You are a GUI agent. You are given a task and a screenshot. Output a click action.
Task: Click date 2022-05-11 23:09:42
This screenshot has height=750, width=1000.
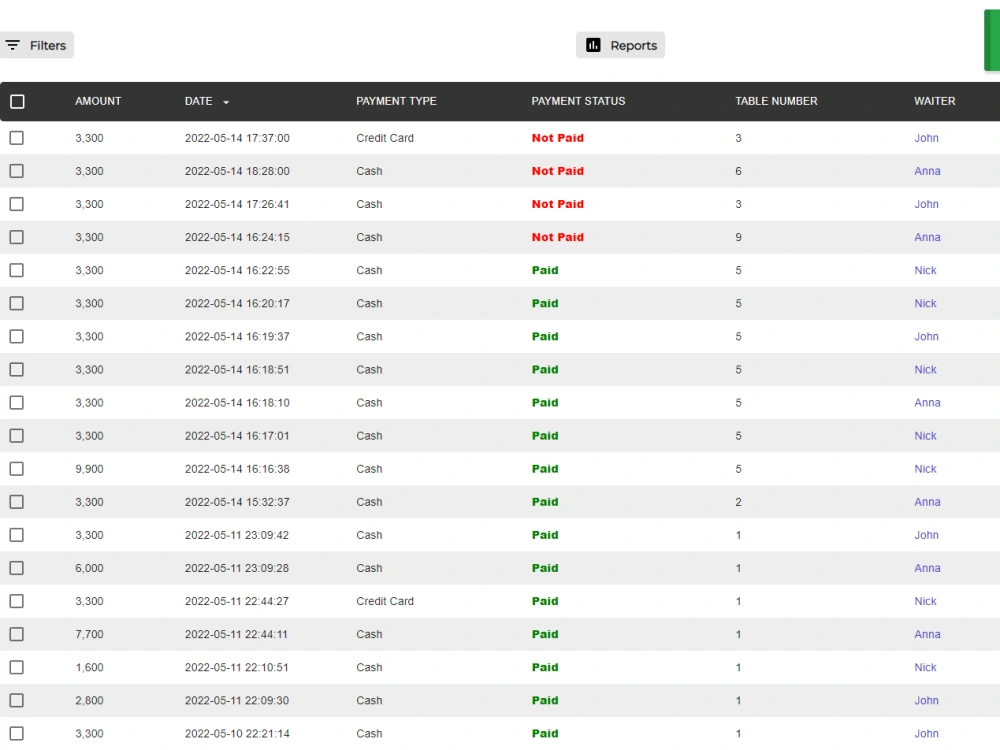tap(237, 535)
